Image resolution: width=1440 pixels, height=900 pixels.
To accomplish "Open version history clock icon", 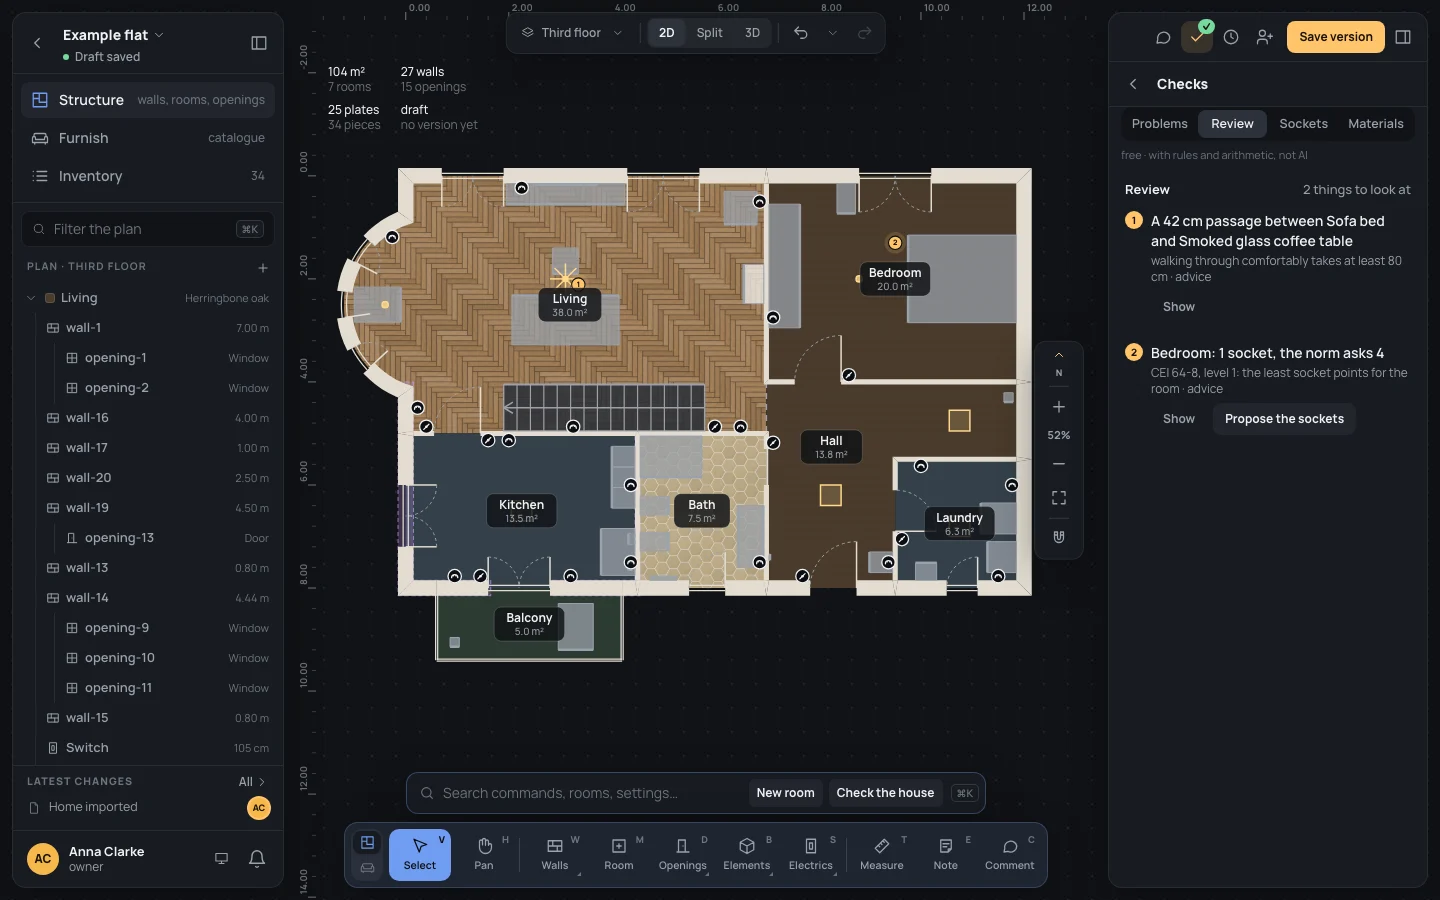I will 1231,37.
